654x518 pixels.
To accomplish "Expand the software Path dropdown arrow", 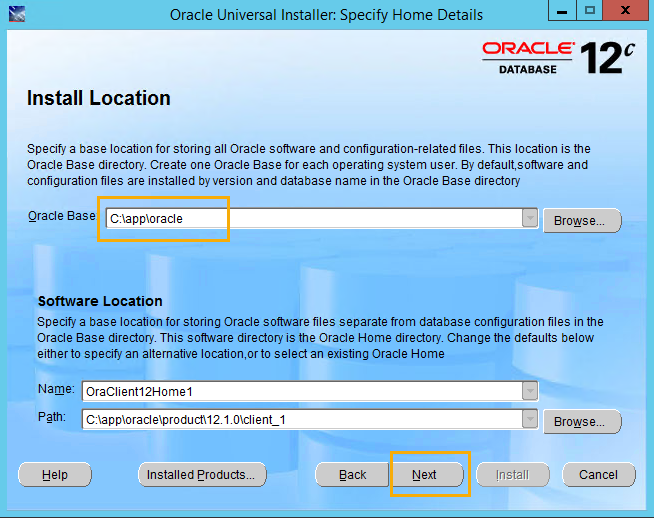I will pyautogui.click(x=530, y=419).
